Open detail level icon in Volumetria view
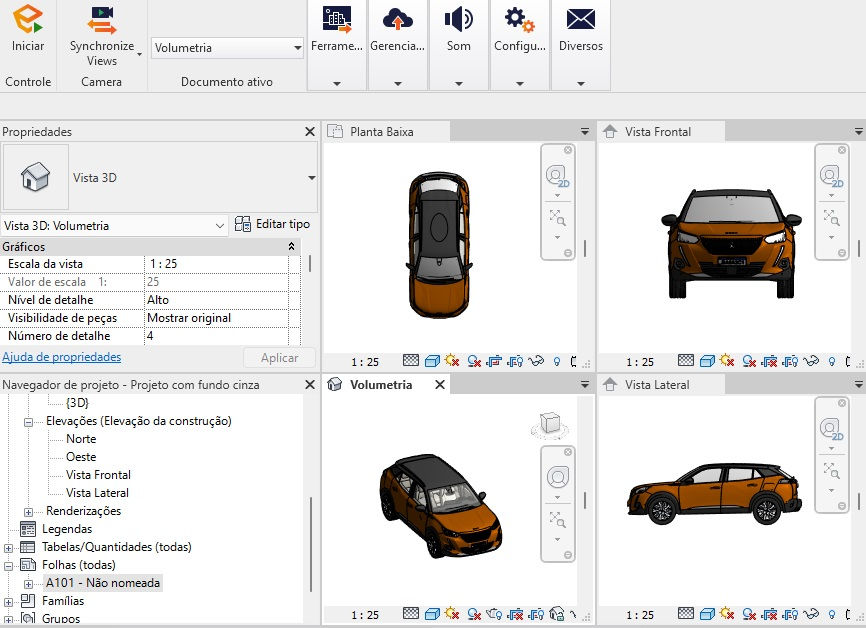Image resolution: width=866 pixels, height=628 pixels. (411, 613)
